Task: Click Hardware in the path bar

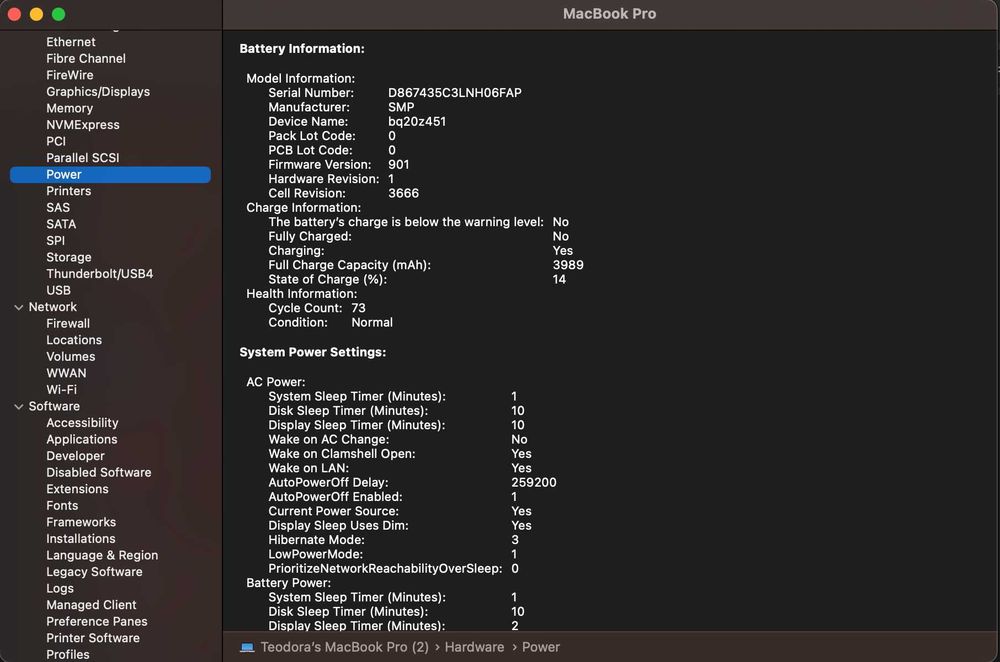Action: 474,647
